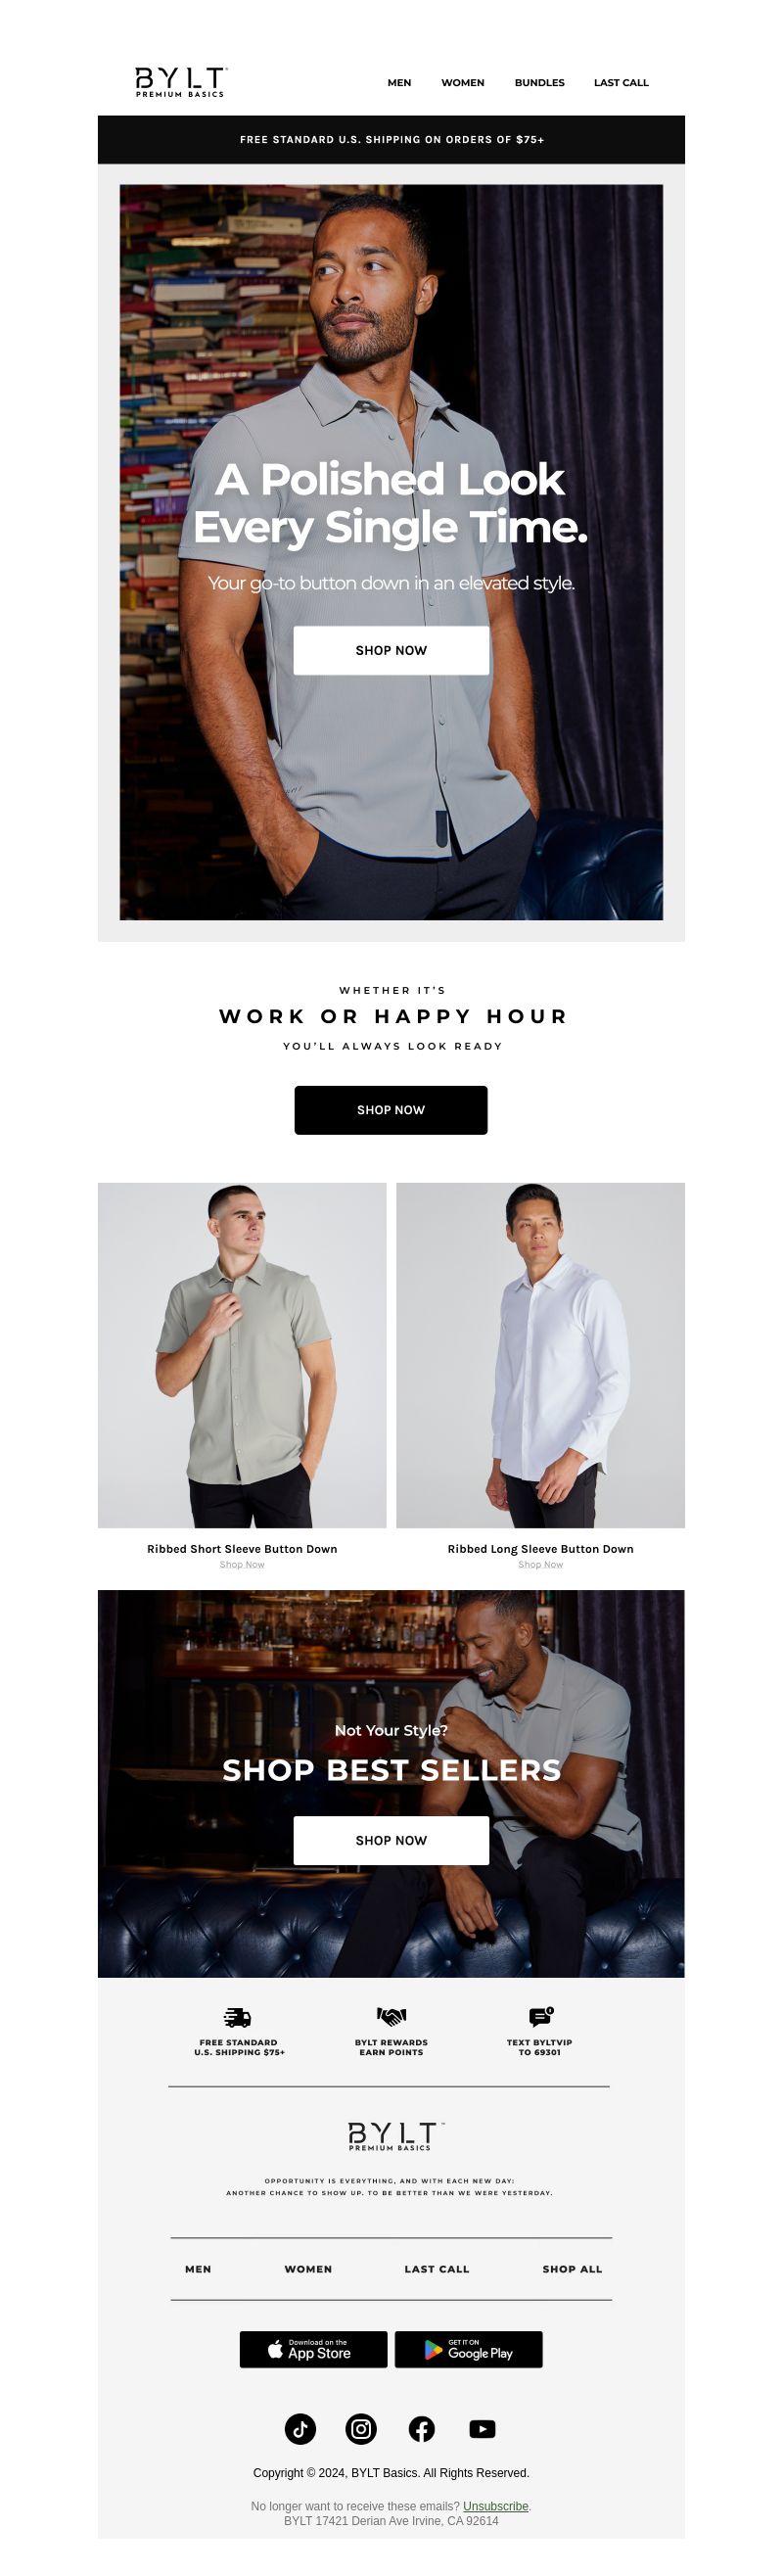
Task: Download on the App Store badge
Action: tap(313, 2349)
